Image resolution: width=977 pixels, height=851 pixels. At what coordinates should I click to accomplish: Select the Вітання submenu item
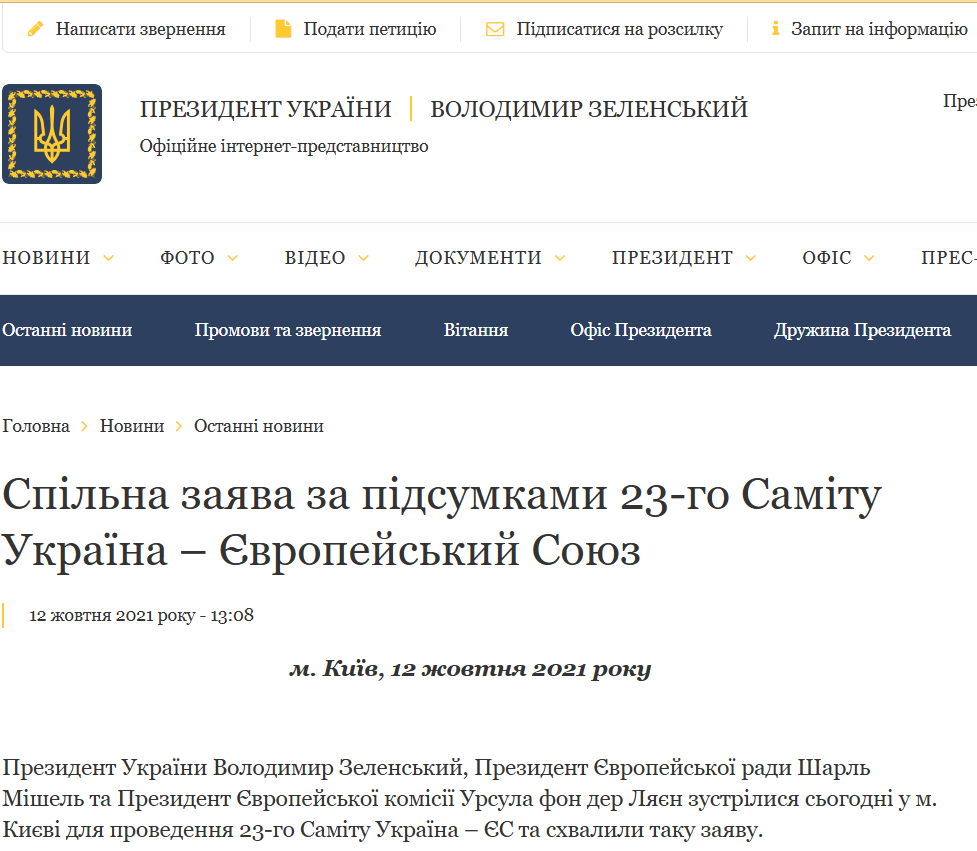tap(475, 328)
